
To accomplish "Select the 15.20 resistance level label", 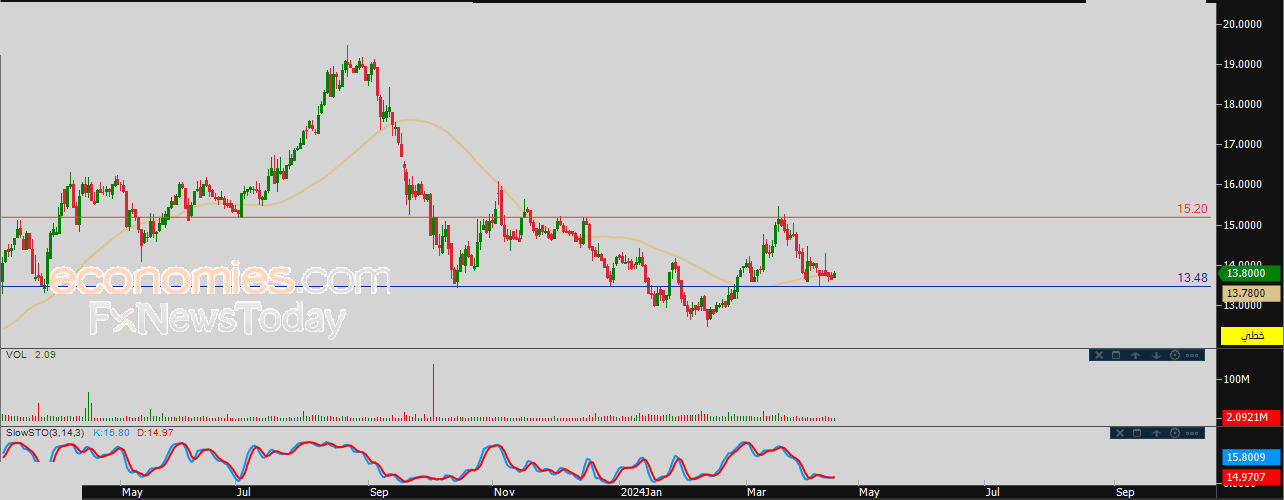I will click(1192, 209).
